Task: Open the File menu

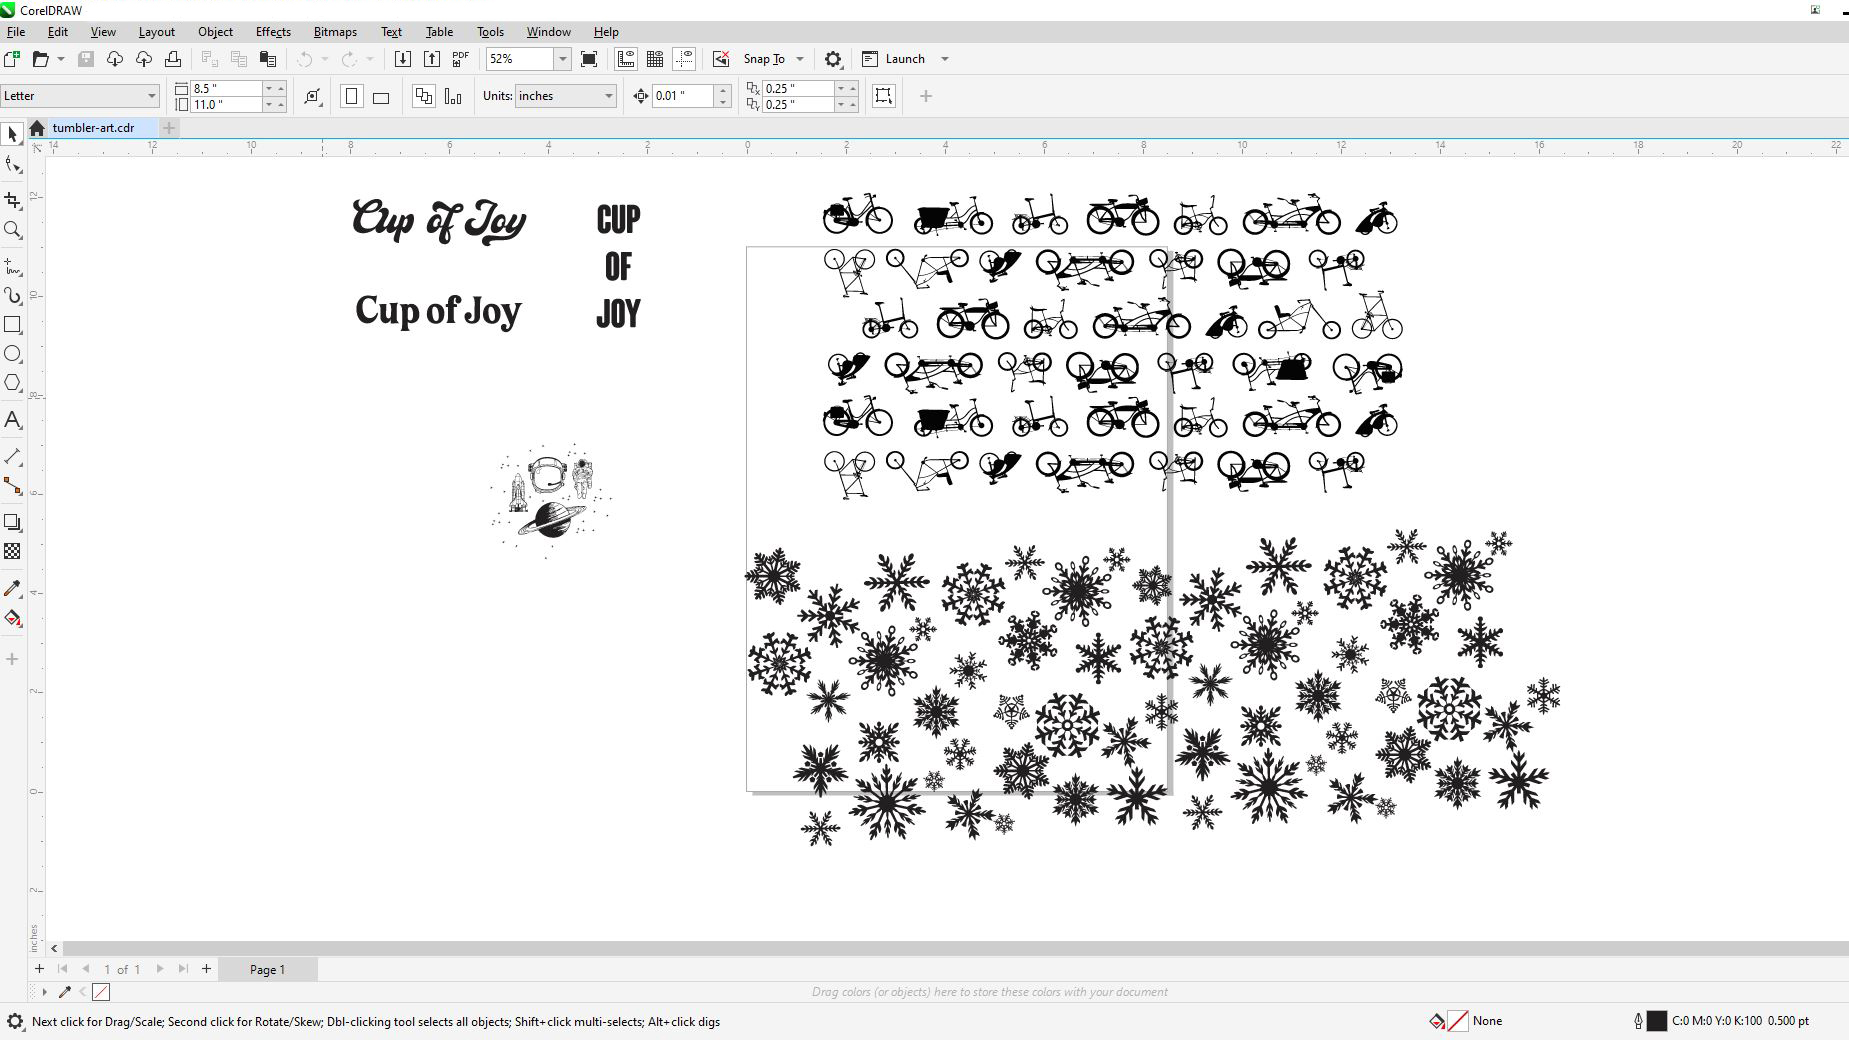Action: pyautogui.click(x=16, y=32)
